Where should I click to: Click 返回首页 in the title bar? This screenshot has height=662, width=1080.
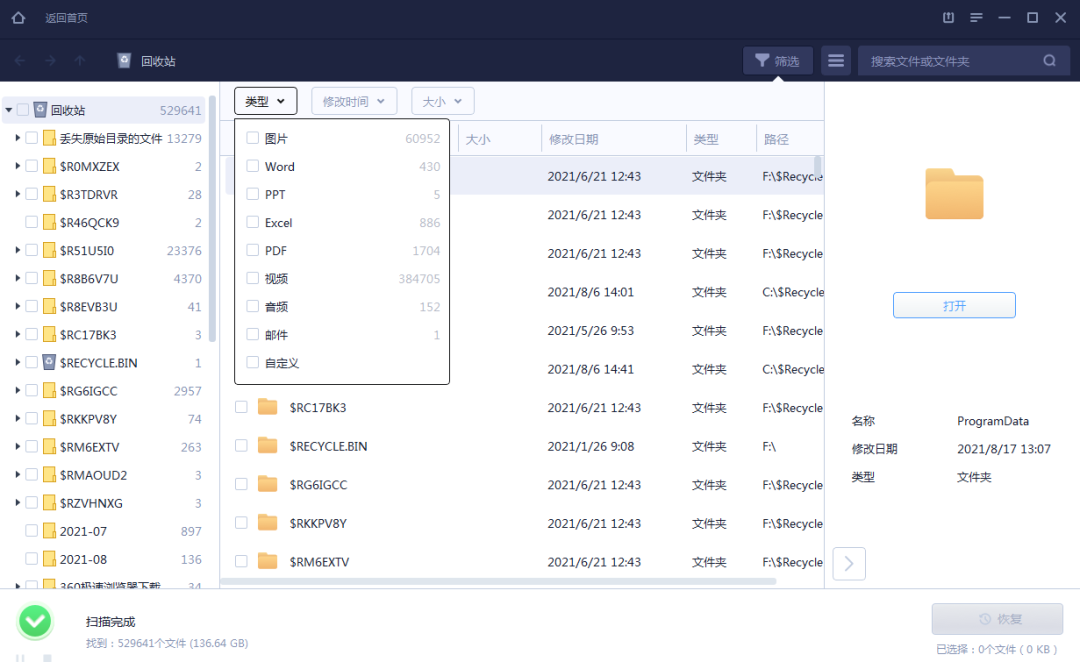coord(66,17)
